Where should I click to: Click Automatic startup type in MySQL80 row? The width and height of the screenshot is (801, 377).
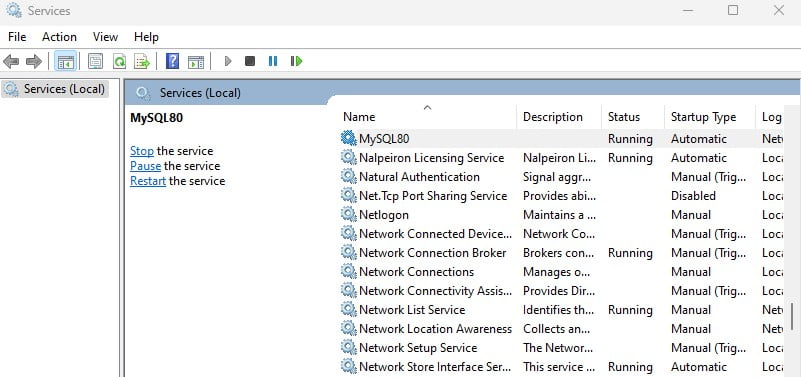699,138
